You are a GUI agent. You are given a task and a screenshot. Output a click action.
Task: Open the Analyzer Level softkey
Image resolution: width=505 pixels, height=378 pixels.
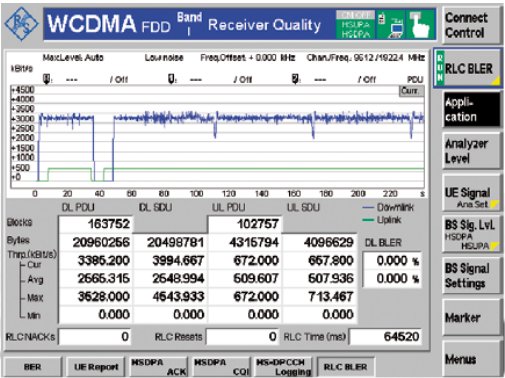point(471,152)
